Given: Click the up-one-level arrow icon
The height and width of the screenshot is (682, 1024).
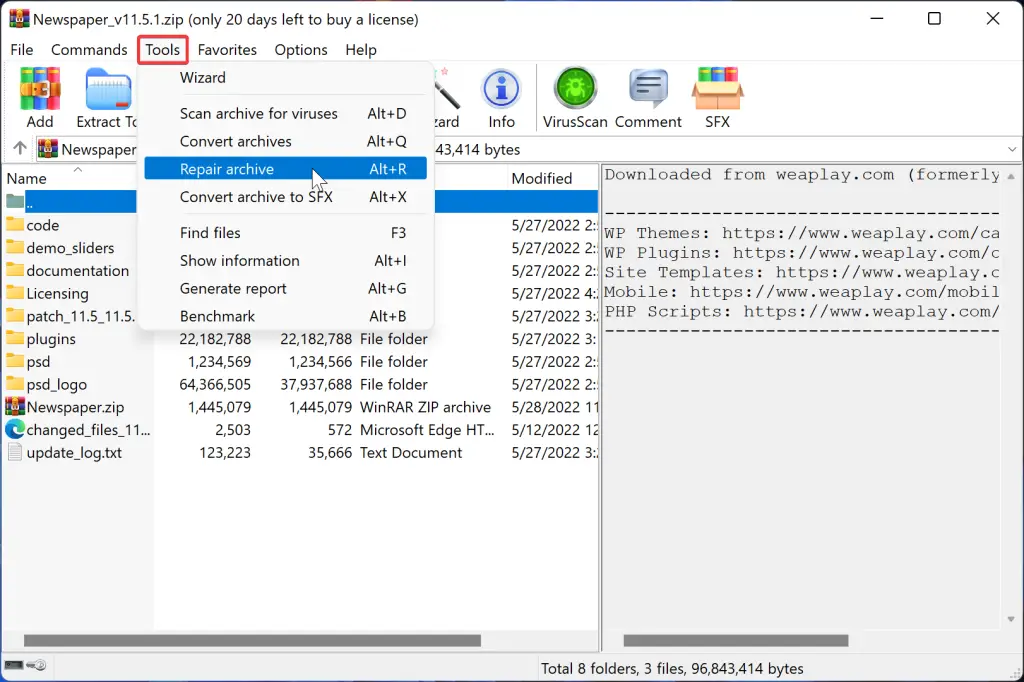Looking at the screenshot, I should click(x=17, y=149).
